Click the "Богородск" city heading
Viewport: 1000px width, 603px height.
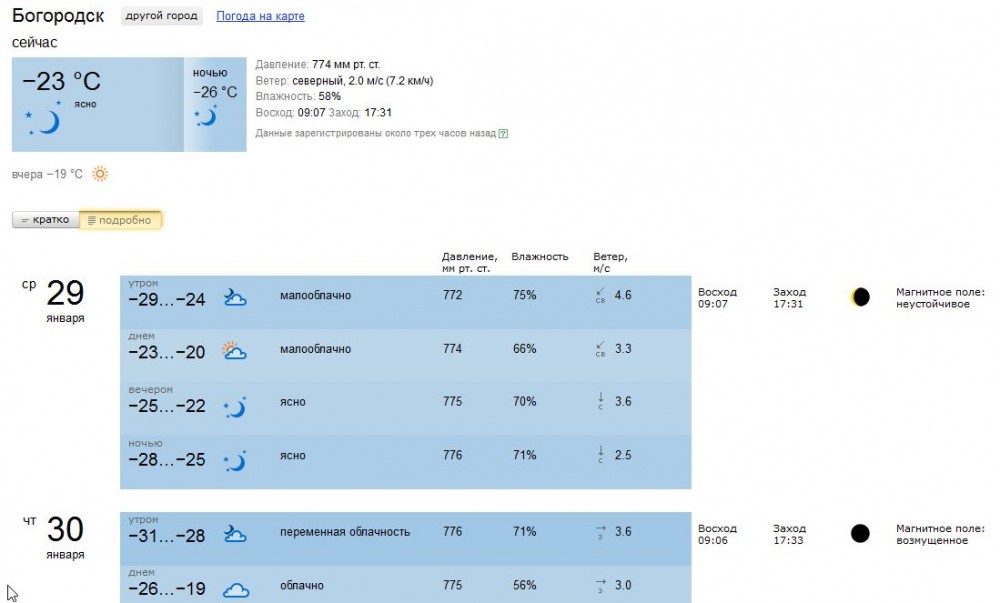click(58, 16)
